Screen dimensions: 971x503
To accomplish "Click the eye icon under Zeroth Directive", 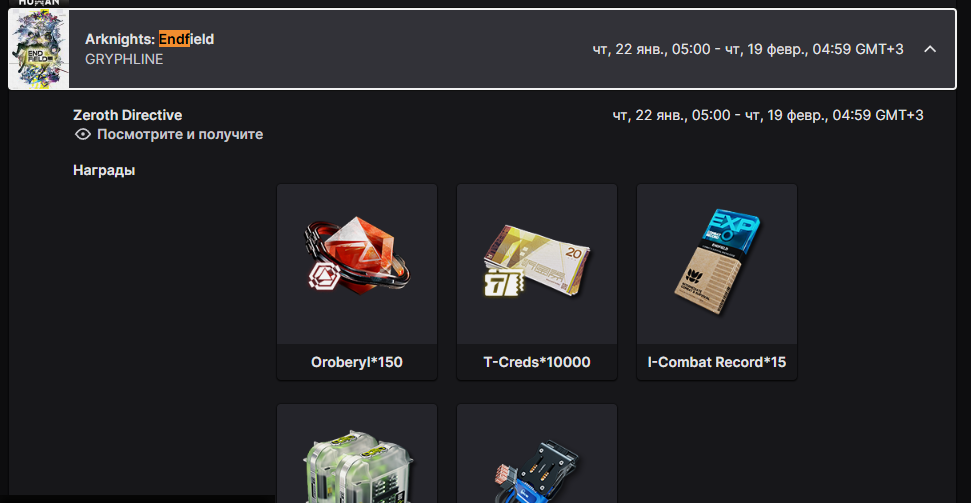I will click(82, 134).
